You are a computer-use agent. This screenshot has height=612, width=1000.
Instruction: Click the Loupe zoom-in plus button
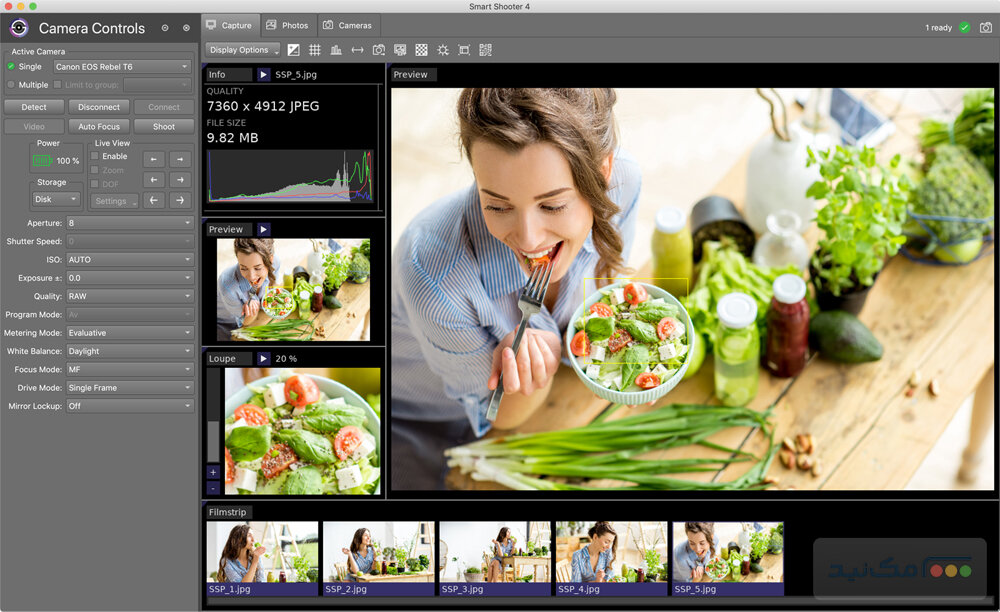coord(213,471)
